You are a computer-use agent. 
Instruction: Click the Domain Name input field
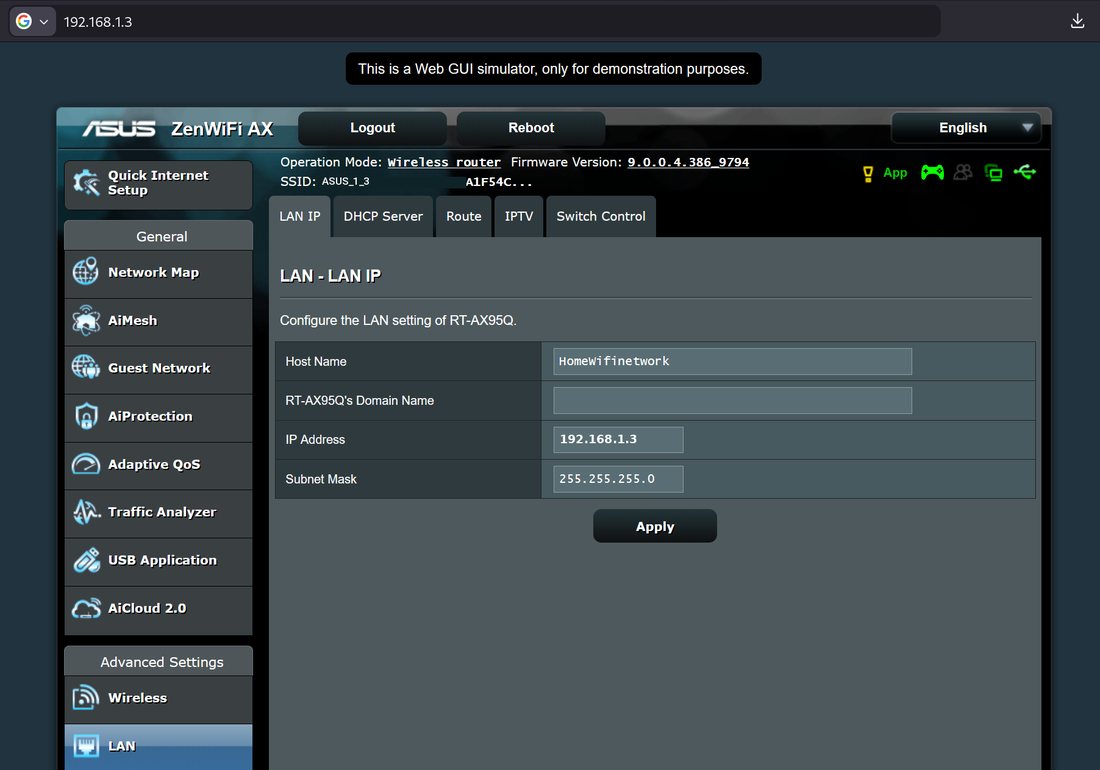point(732,400)
